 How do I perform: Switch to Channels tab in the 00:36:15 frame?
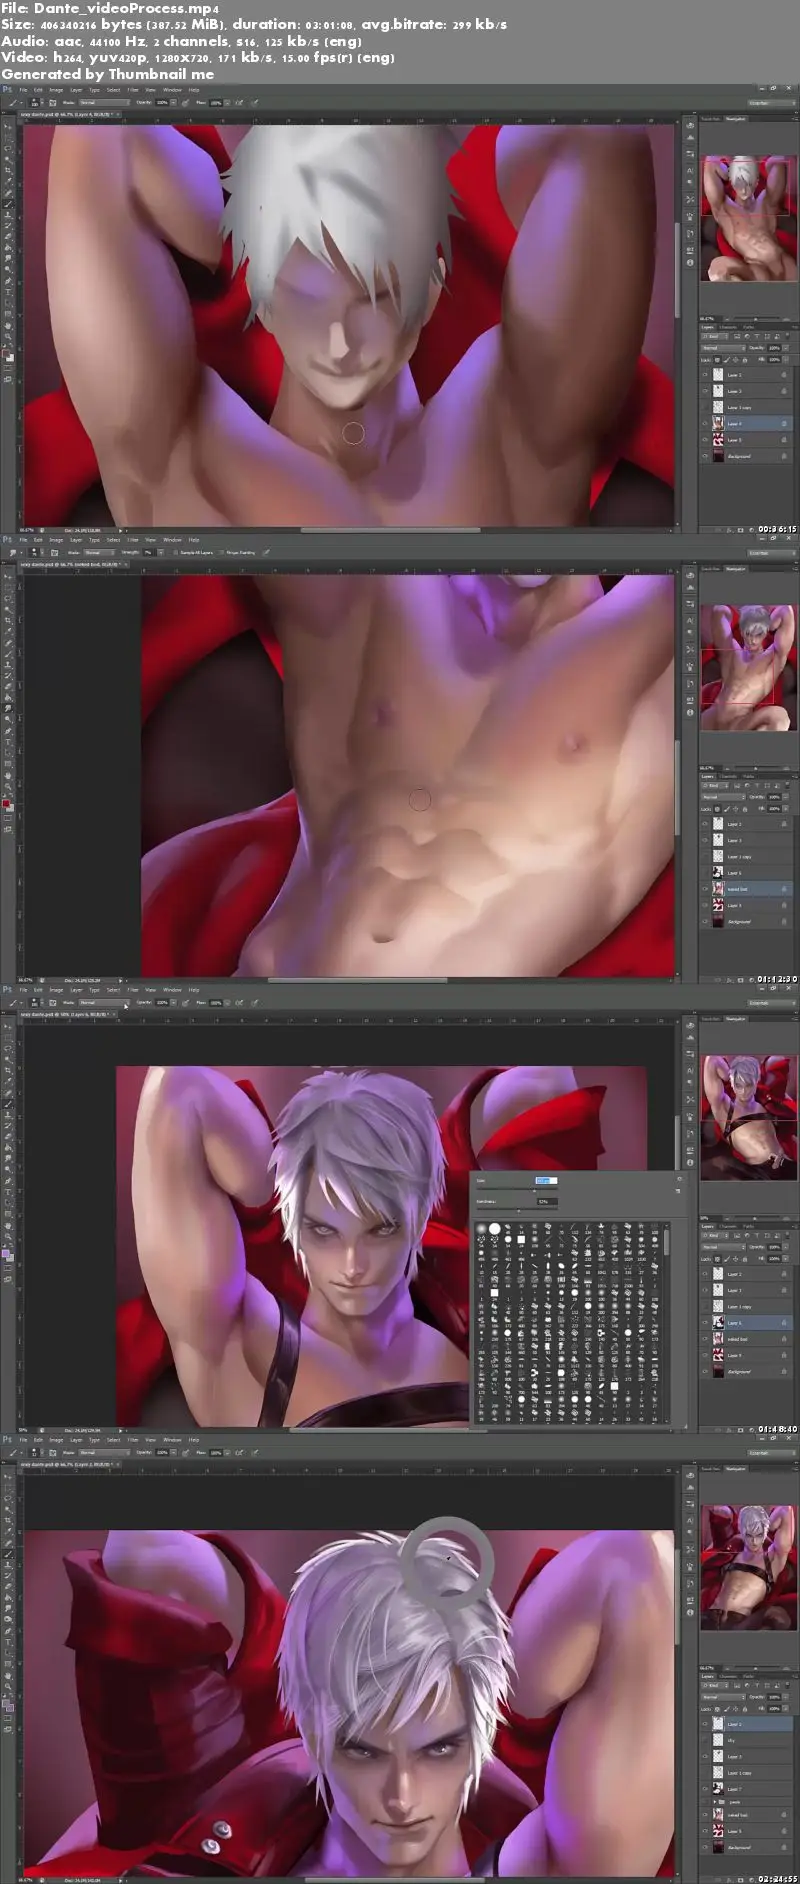(728, 327)
